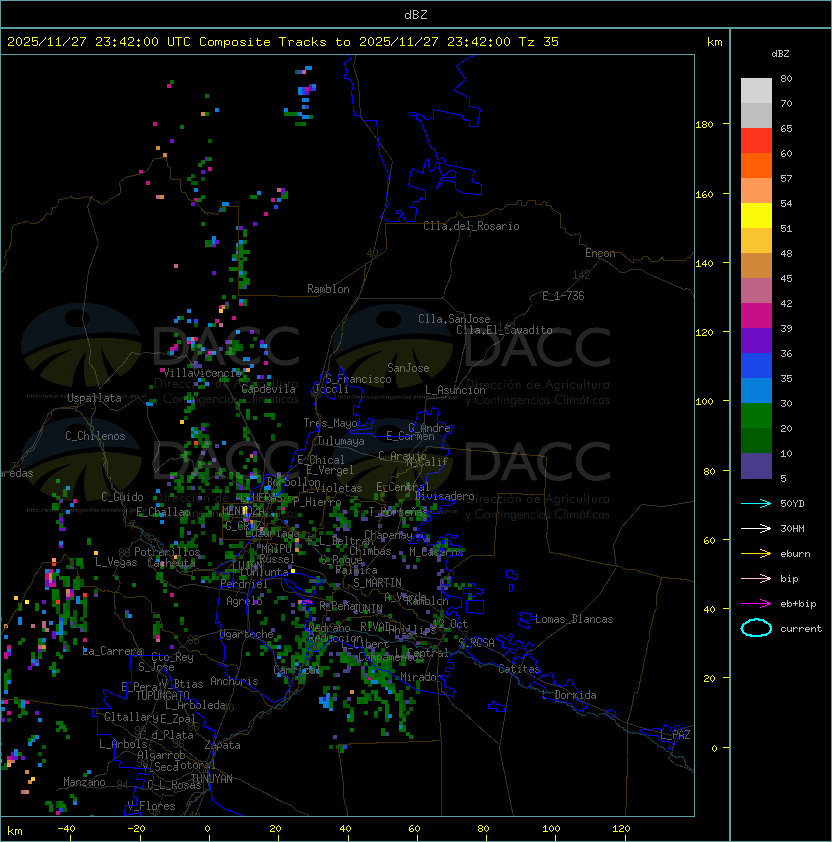Click the 'Lomas_Blancas' label
This screenshot has height=842, width=832.
574,619
